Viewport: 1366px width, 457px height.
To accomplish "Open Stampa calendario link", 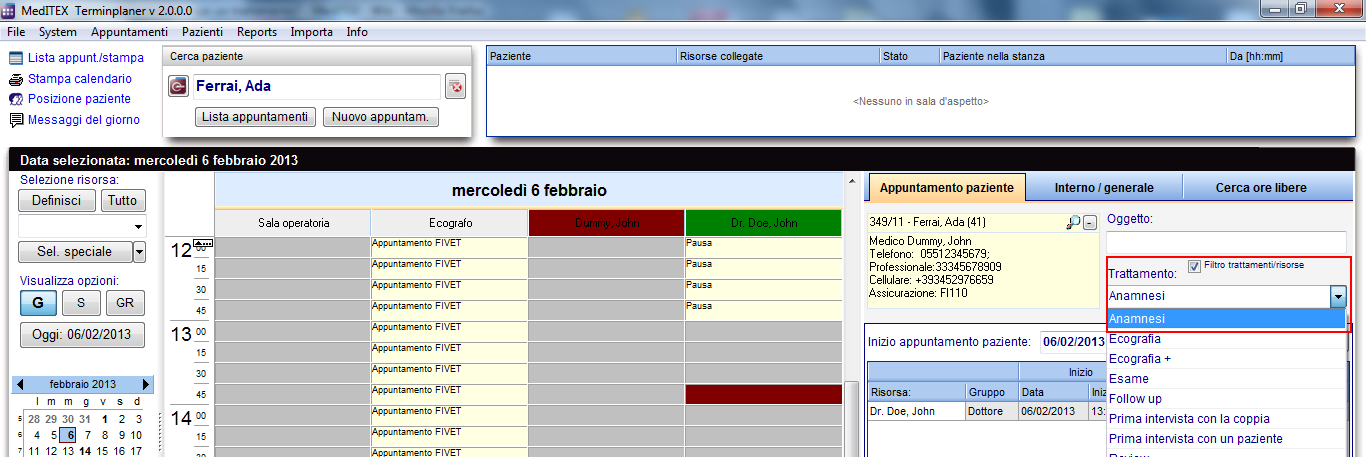I will tap(79, 79).
